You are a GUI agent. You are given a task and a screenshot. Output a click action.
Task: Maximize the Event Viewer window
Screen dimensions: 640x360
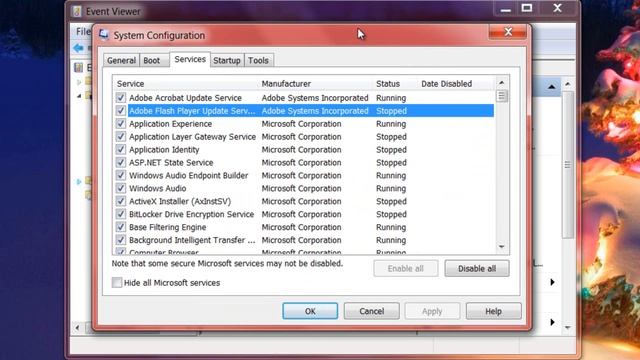tap(527, 8)
